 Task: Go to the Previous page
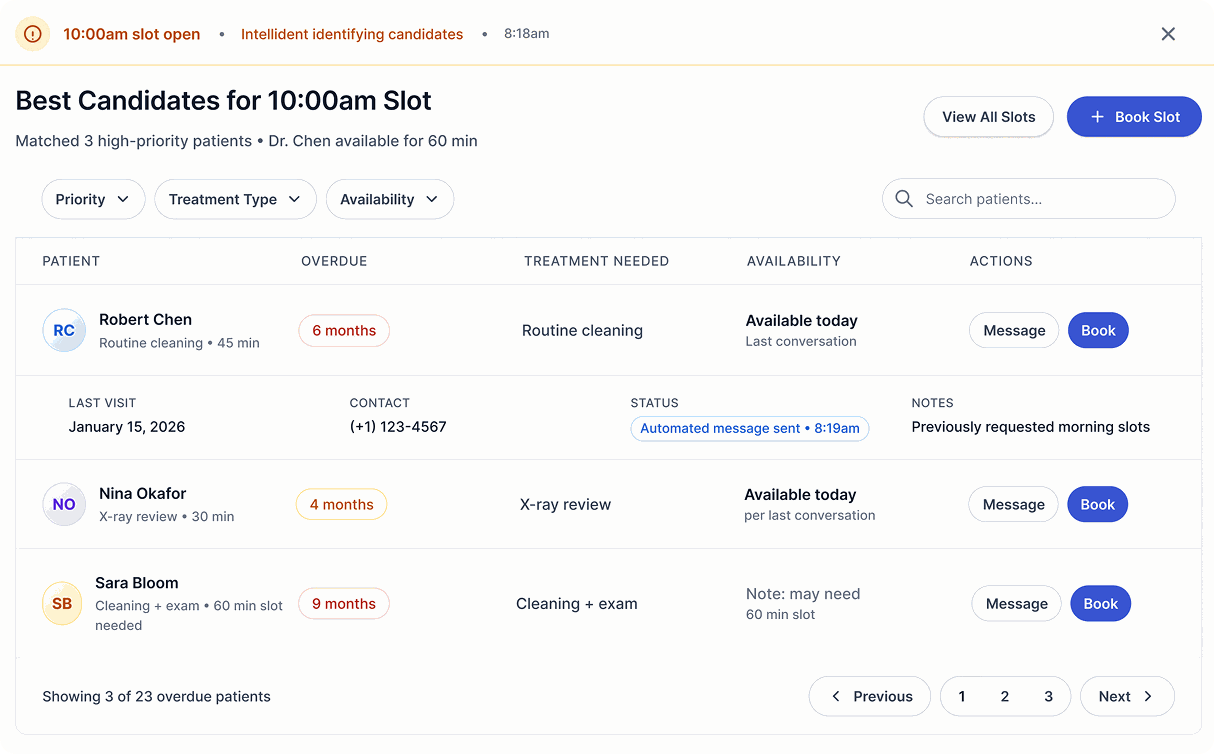click(870, 697)
